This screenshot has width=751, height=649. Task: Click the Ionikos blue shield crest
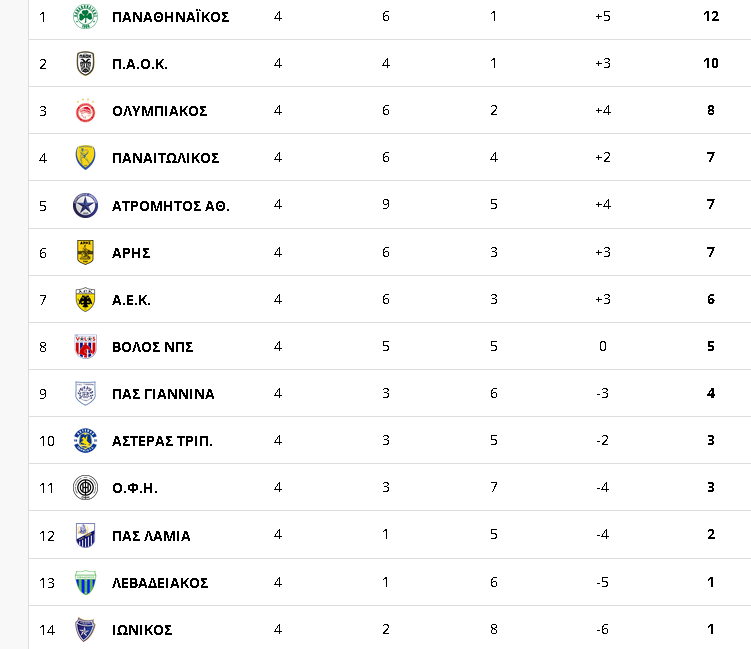85,629
